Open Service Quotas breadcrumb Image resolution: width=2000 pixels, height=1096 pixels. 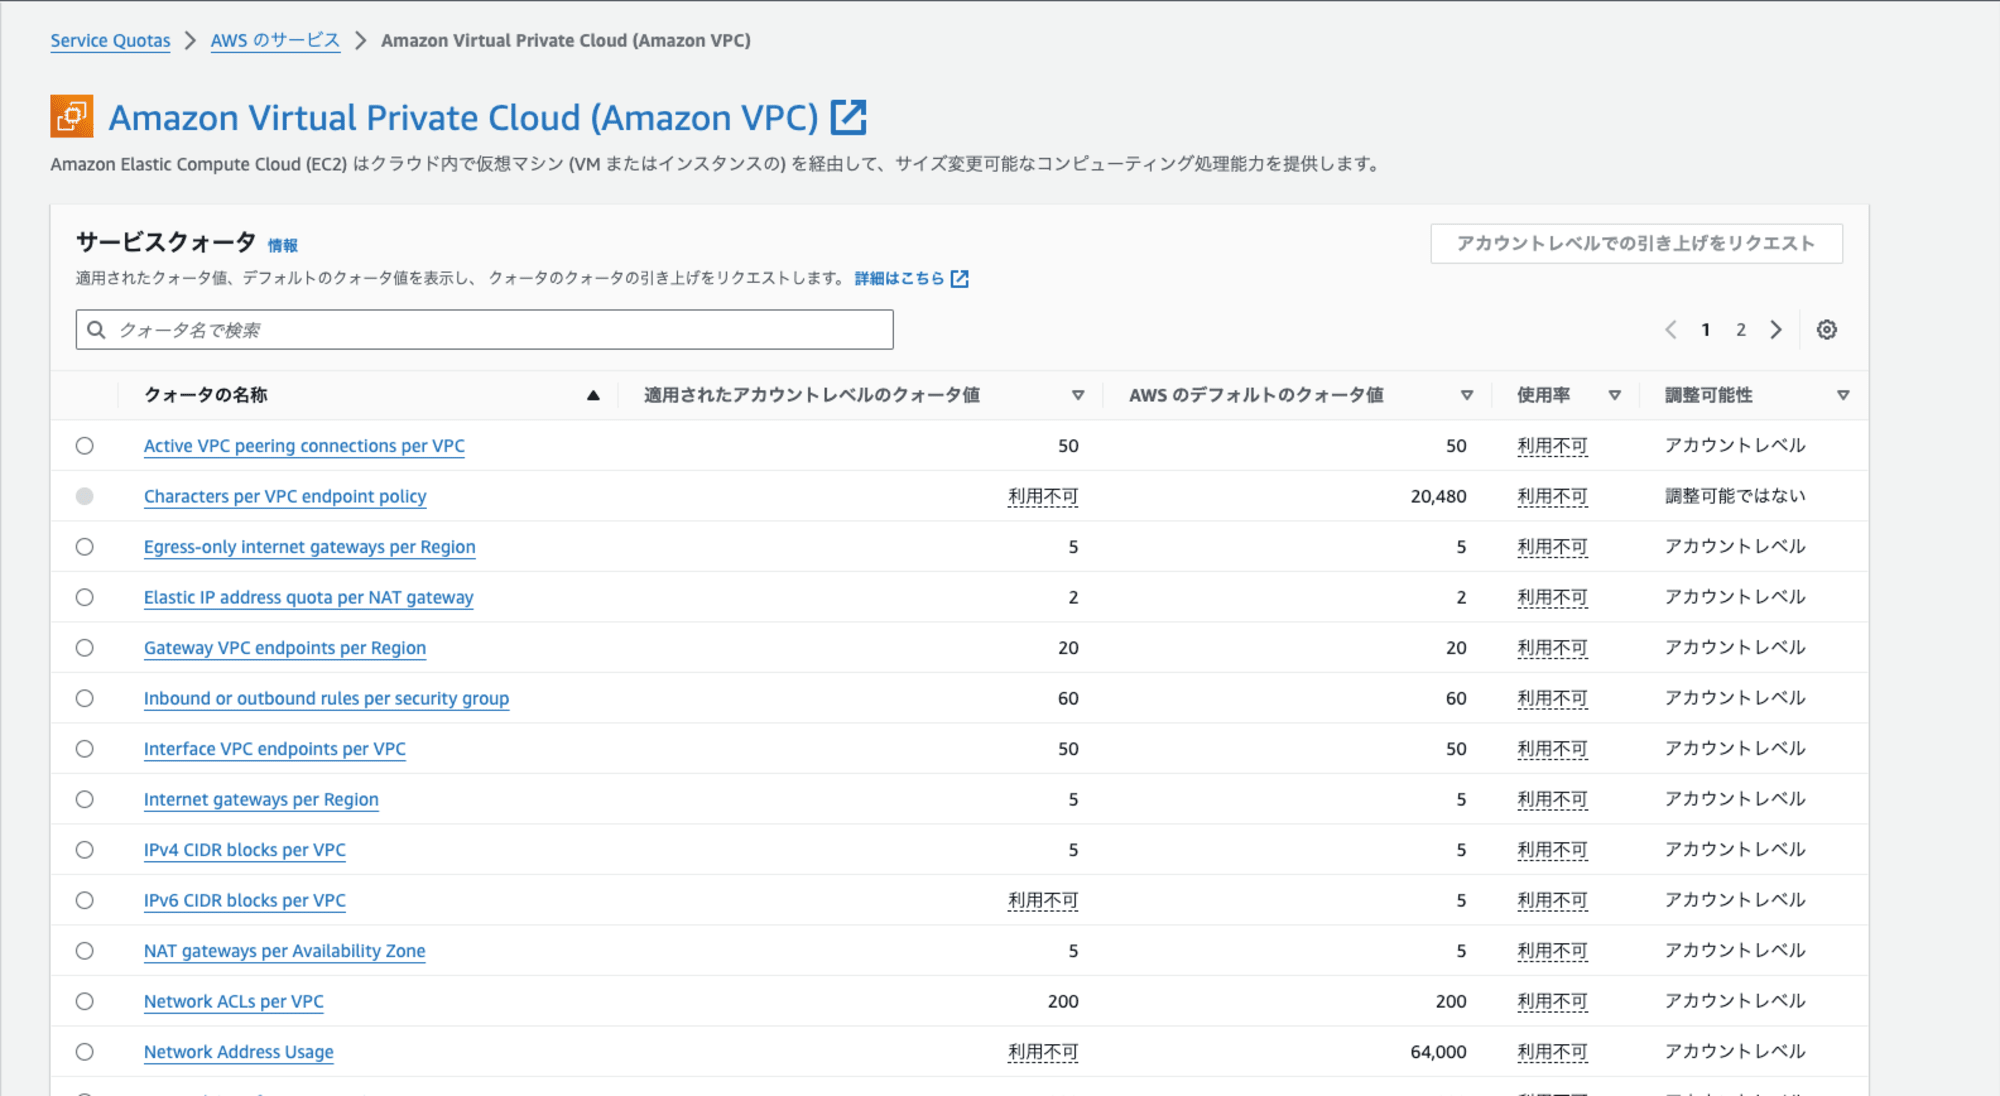(x=110, y=41)
